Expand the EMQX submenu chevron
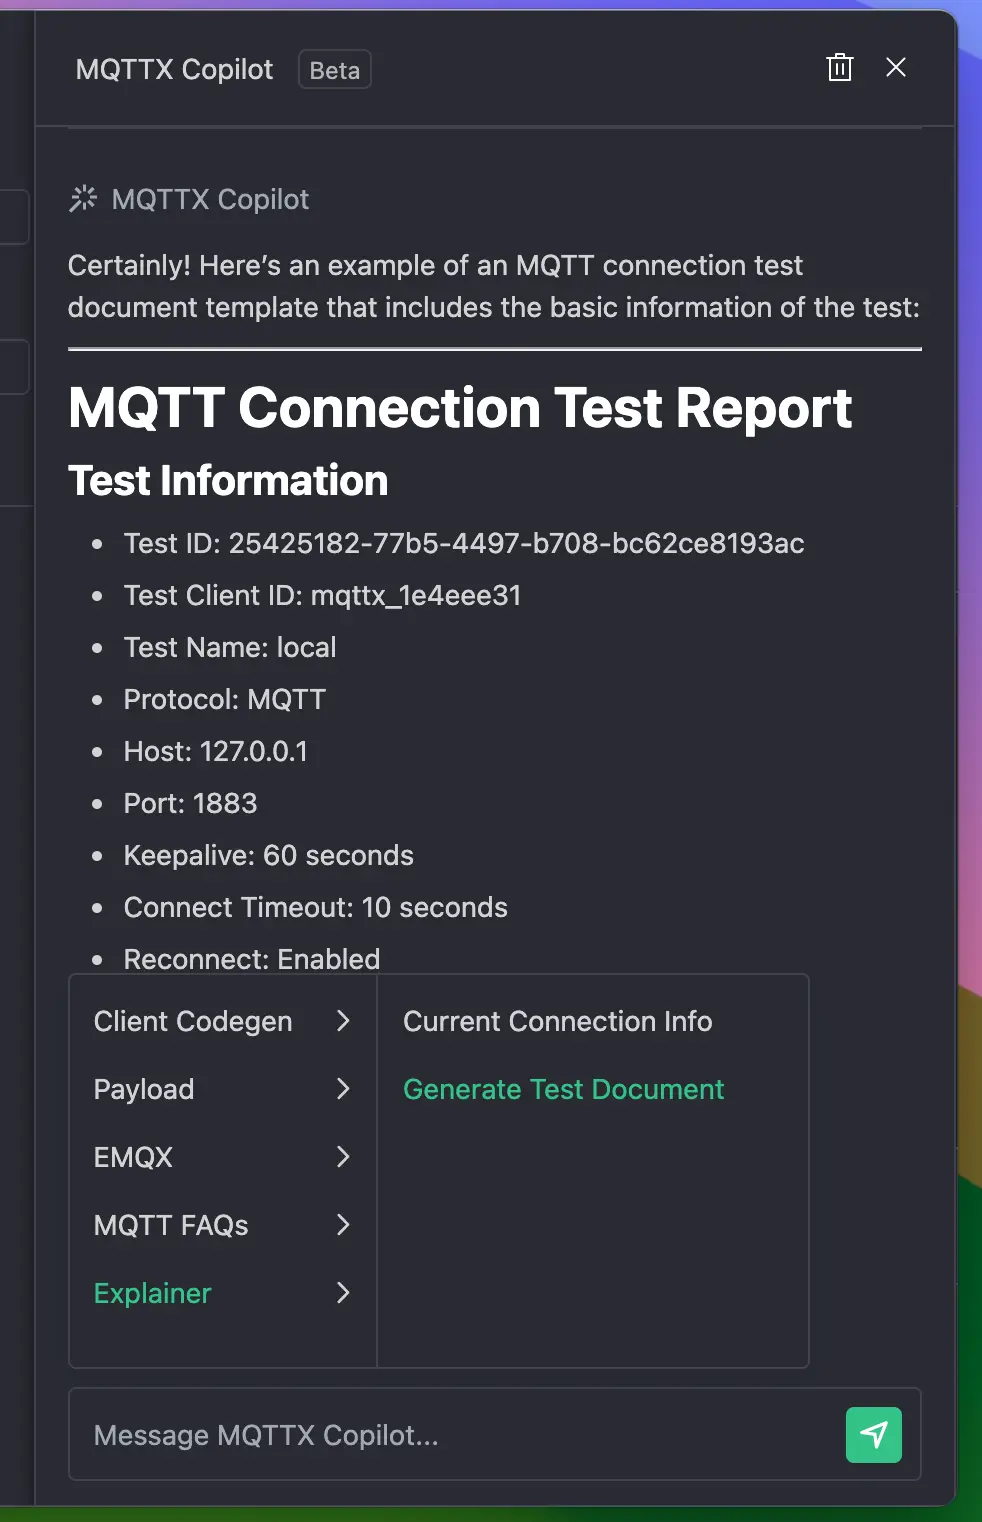 [x=344, y=1157]
